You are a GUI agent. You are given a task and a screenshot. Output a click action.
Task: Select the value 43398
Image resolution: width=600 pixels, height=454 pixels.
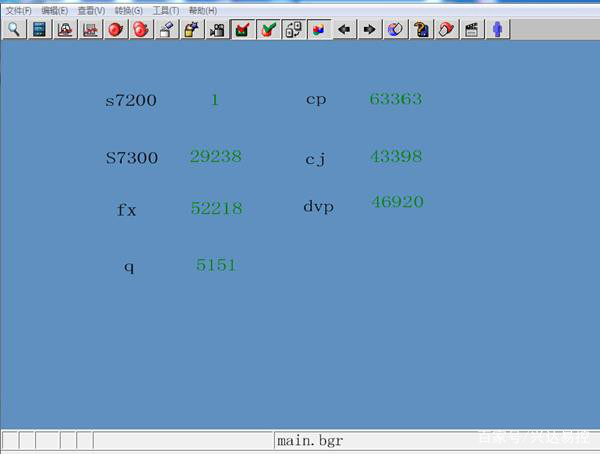[396, 156]
